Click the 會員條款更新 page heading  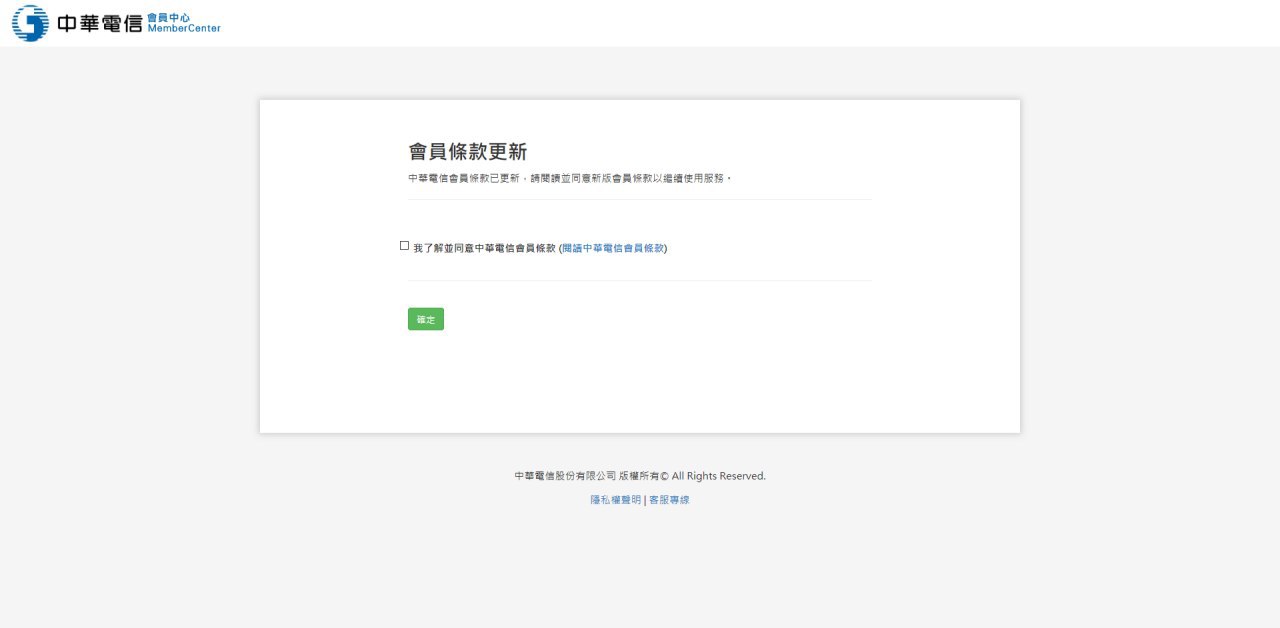[x=467, y=152]
